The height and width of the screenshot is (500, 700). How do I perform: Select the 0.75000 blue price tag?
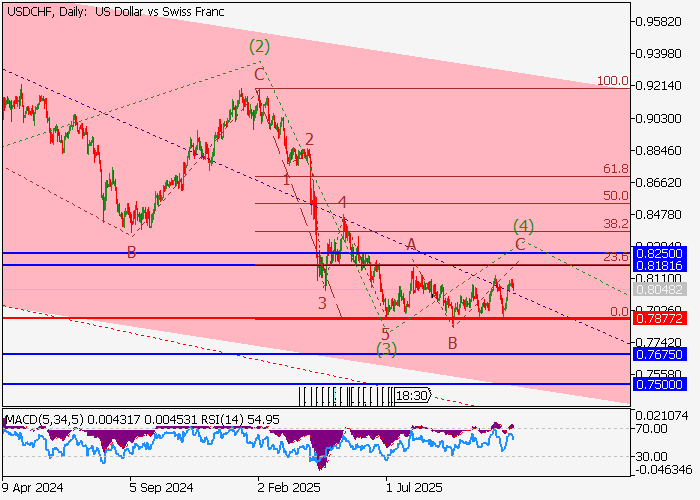(663, 384)
